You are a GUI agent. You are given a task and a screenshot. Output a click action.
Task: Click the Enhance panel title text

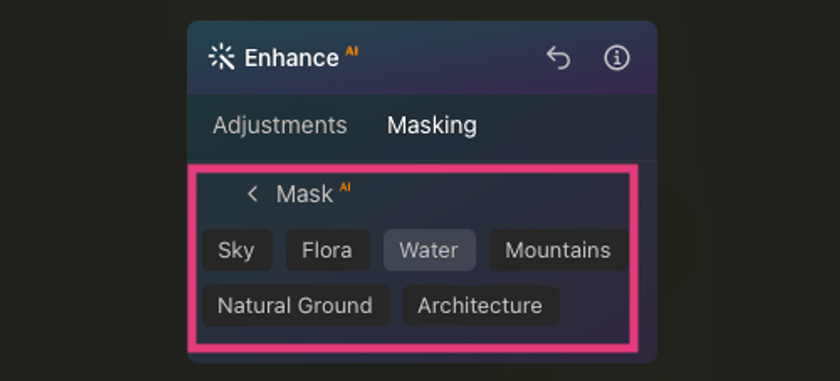pos(291,58)
